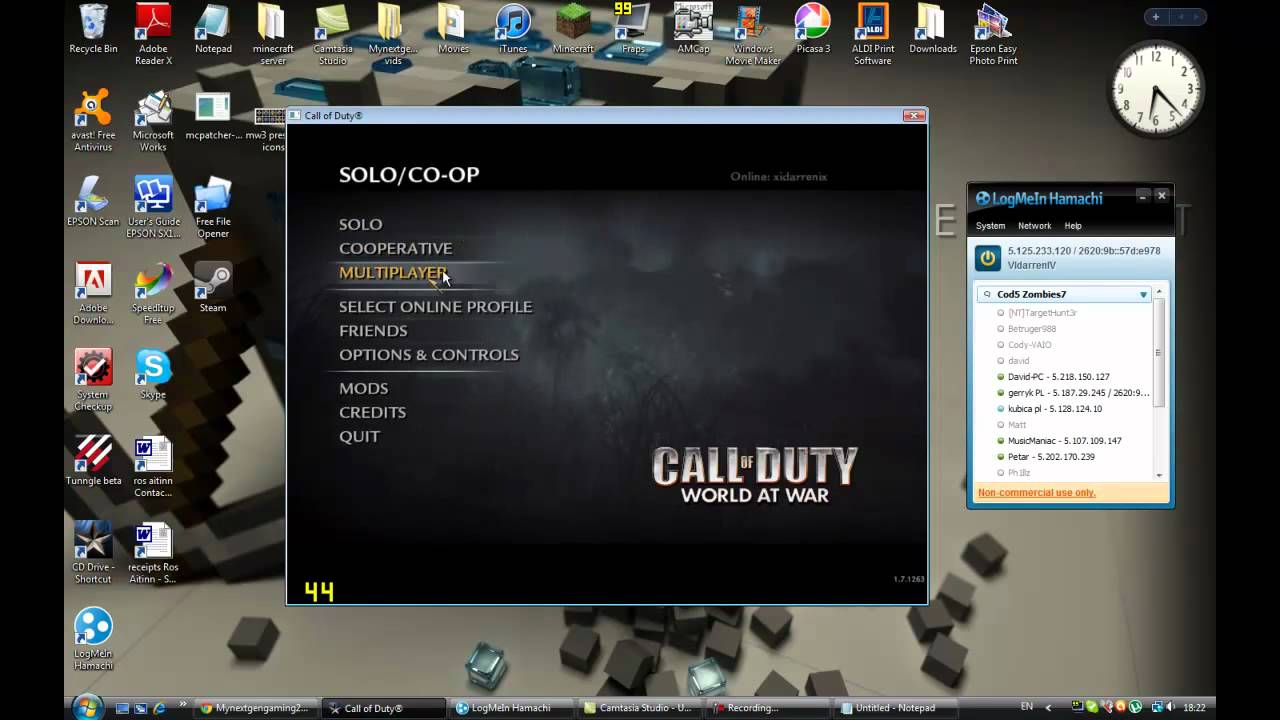Open the Hamachi System menu

click(x=991, y=226)
